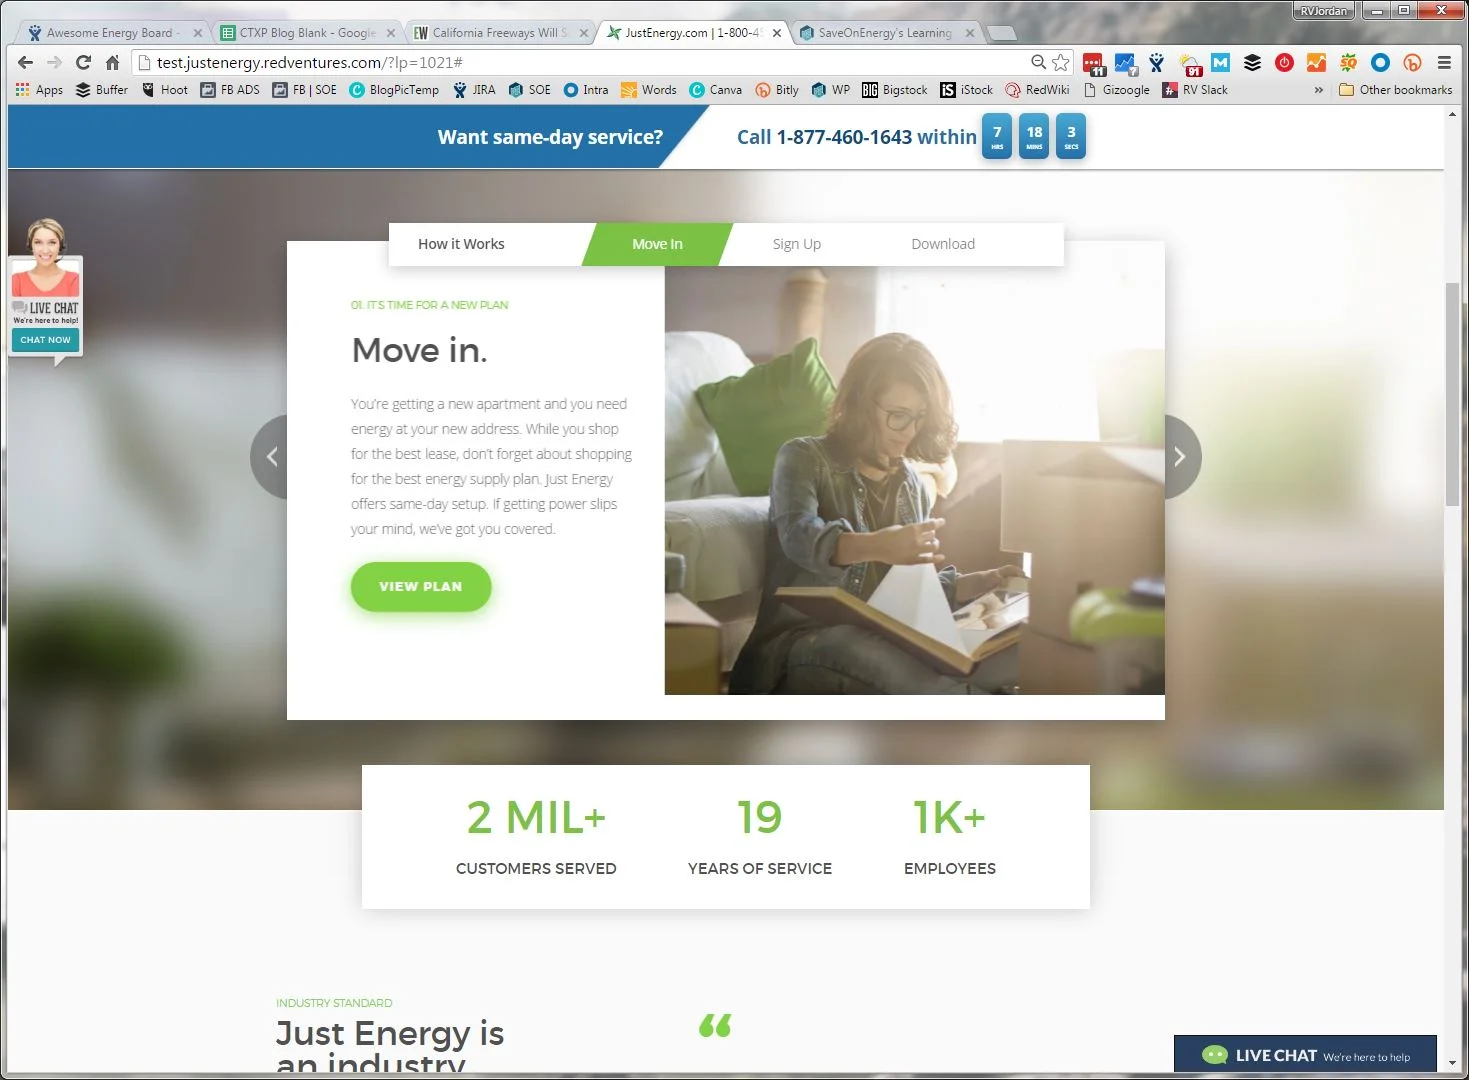Image resolution: width=1469 pixels, height=1080 pixels.
Task: Click the vertical page scrollbar thumb
Action: pyautogui.click(x=1452, y=395)
